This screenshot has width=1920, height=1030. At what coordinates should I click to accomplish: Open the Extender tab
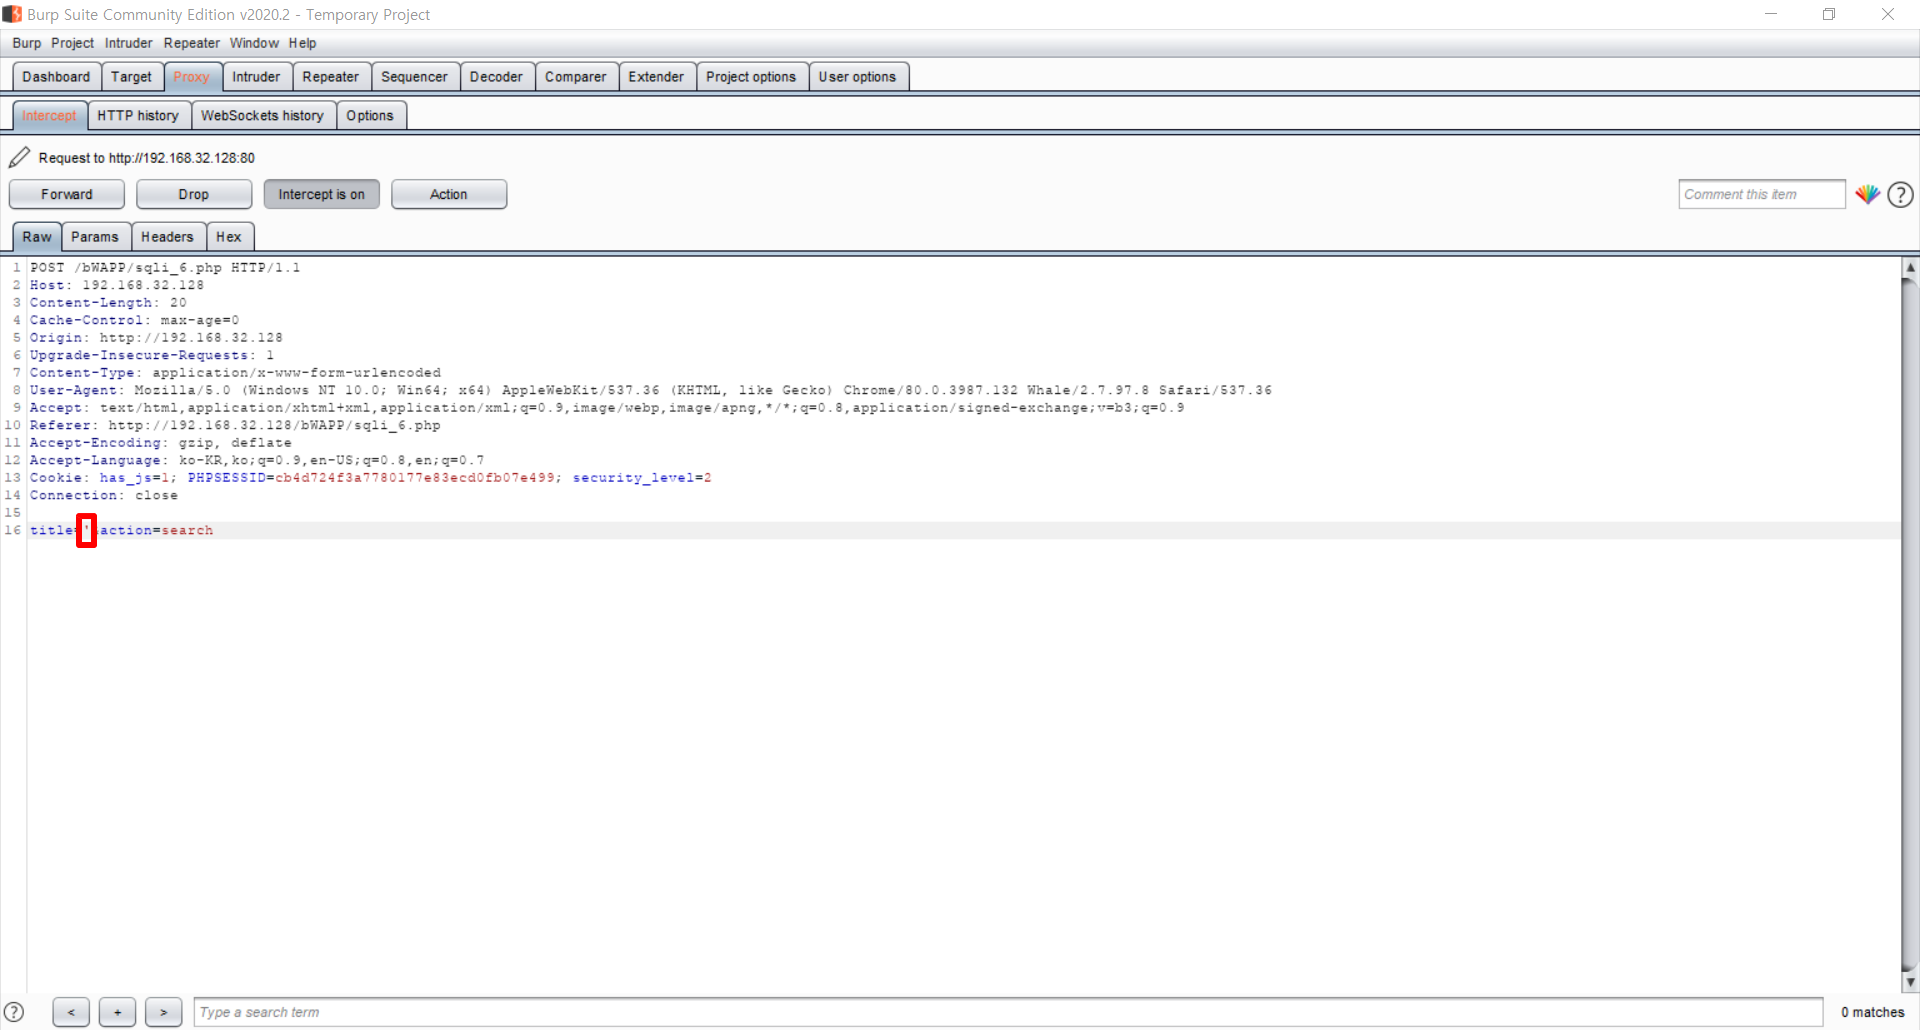point(656,77)
